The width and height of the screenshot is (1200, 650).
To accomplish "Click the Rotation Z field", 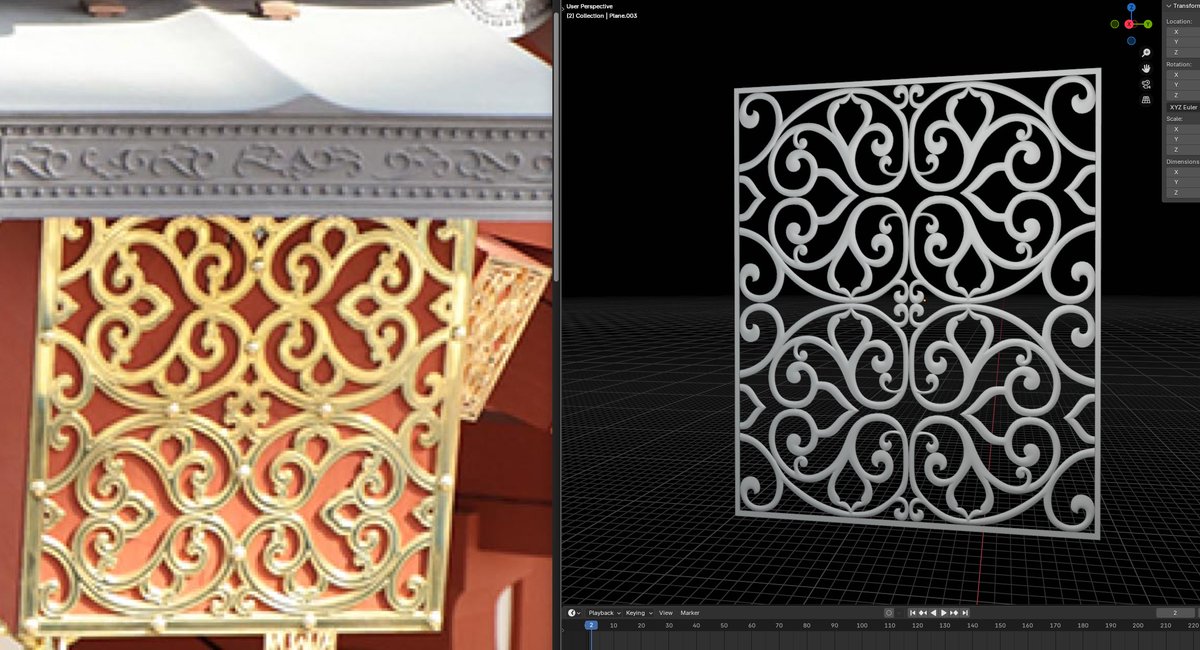I will [x=1183, y=95].
